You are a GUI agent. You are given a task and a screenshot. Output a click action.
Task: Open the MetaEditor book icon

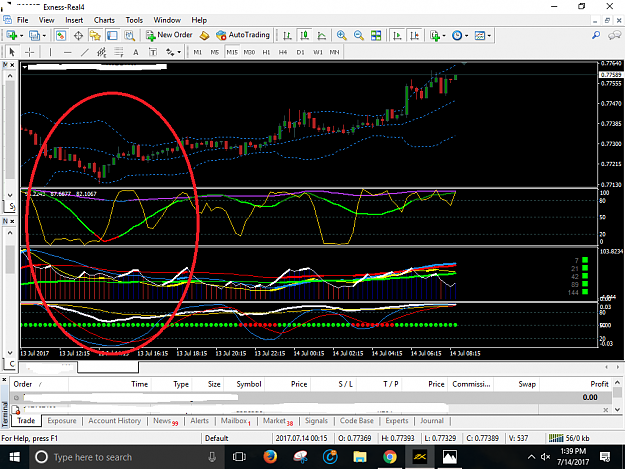click(x=204, y=35)
